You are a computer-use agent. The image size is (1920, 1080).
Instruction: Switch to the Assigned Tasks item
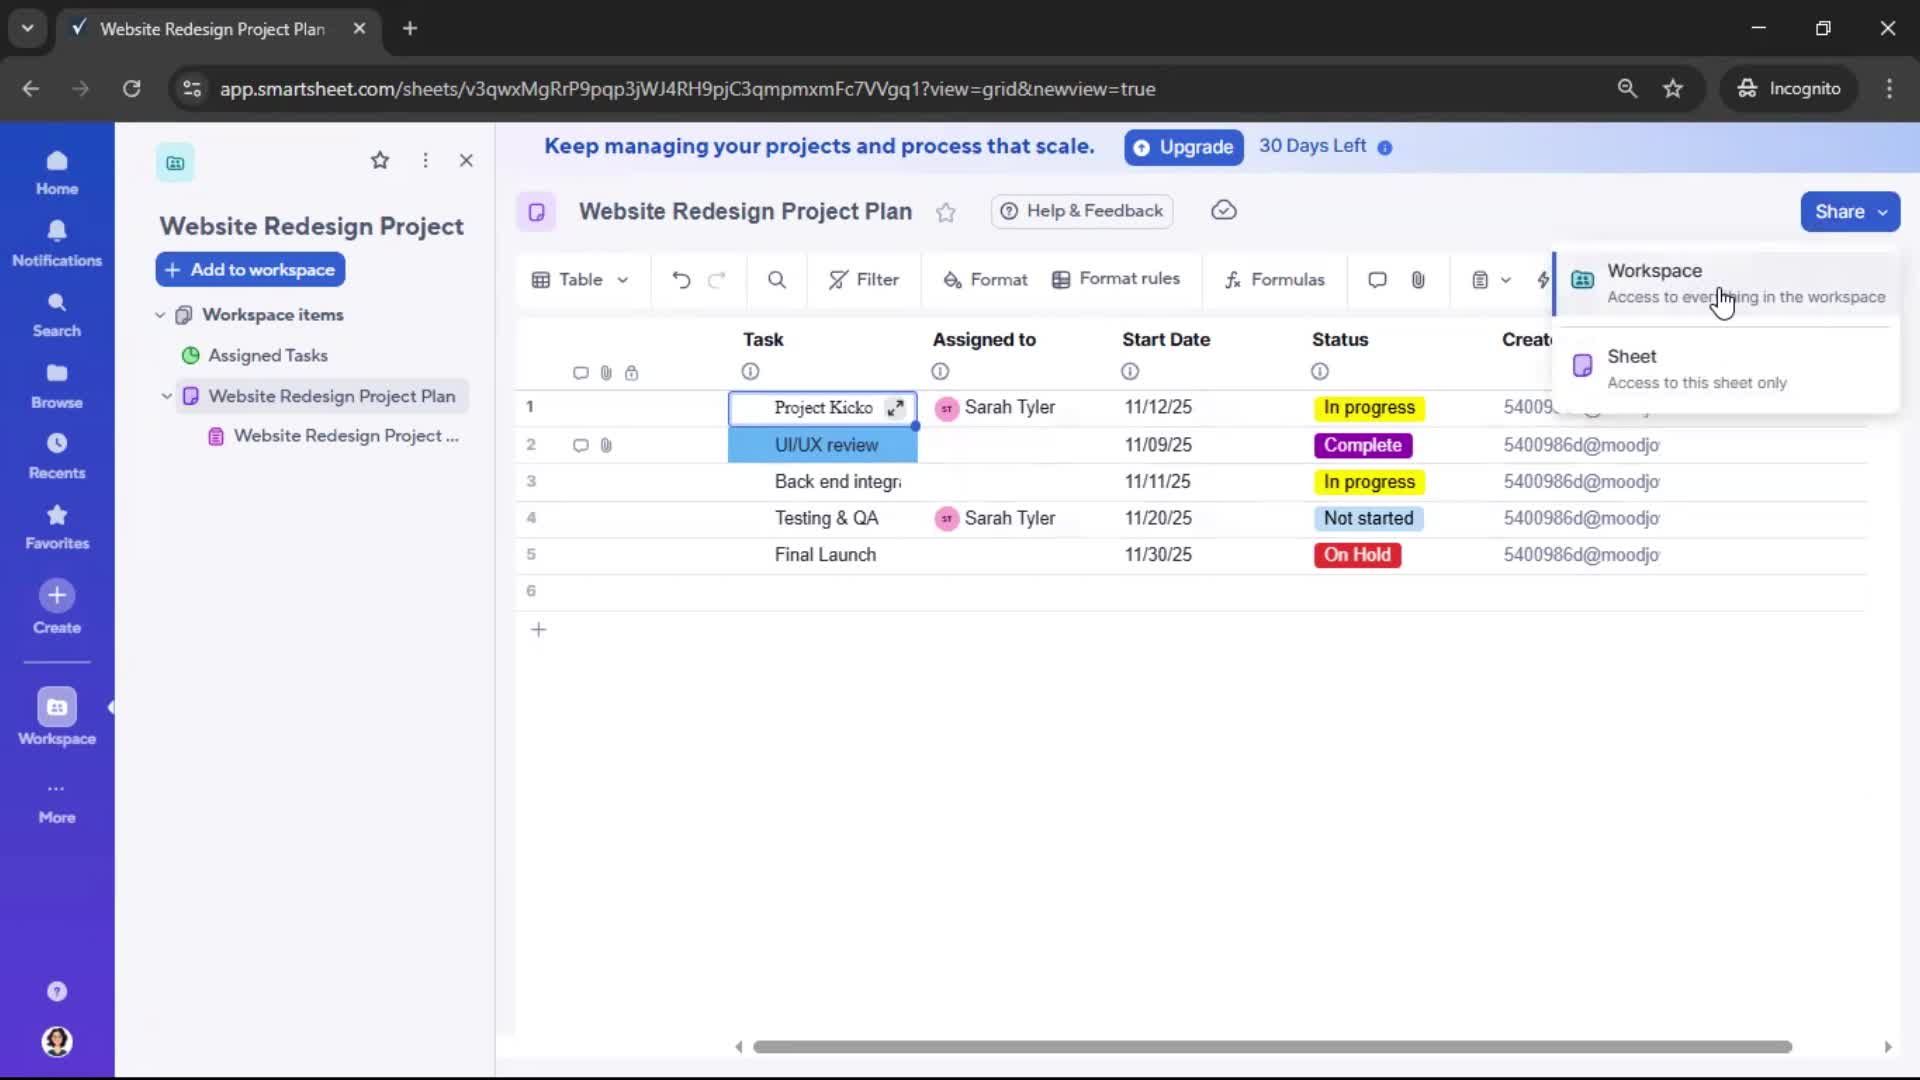tap(267, 355)
